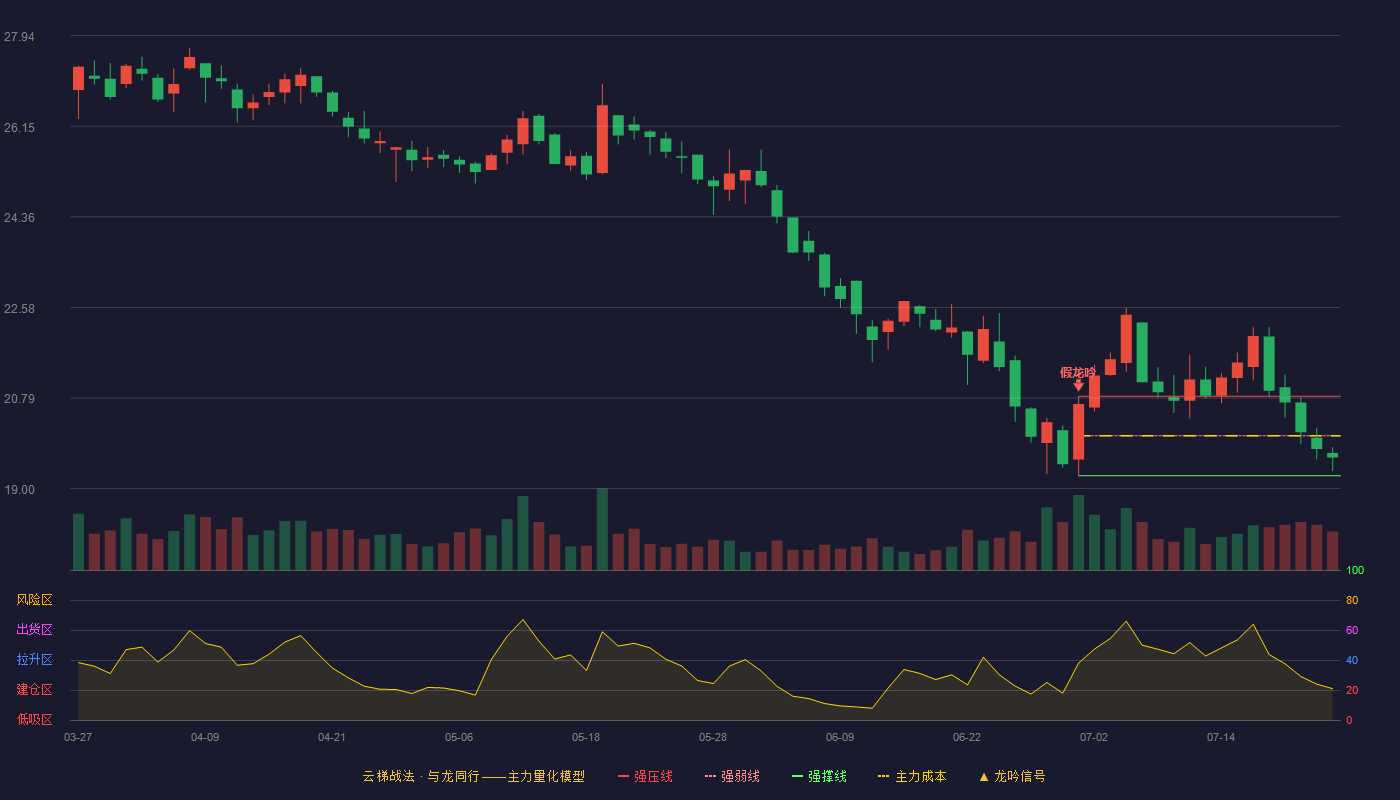Click the 19.00 price axis label
The height and width of the screenshot is (800, 1400).
coord(19,490)
